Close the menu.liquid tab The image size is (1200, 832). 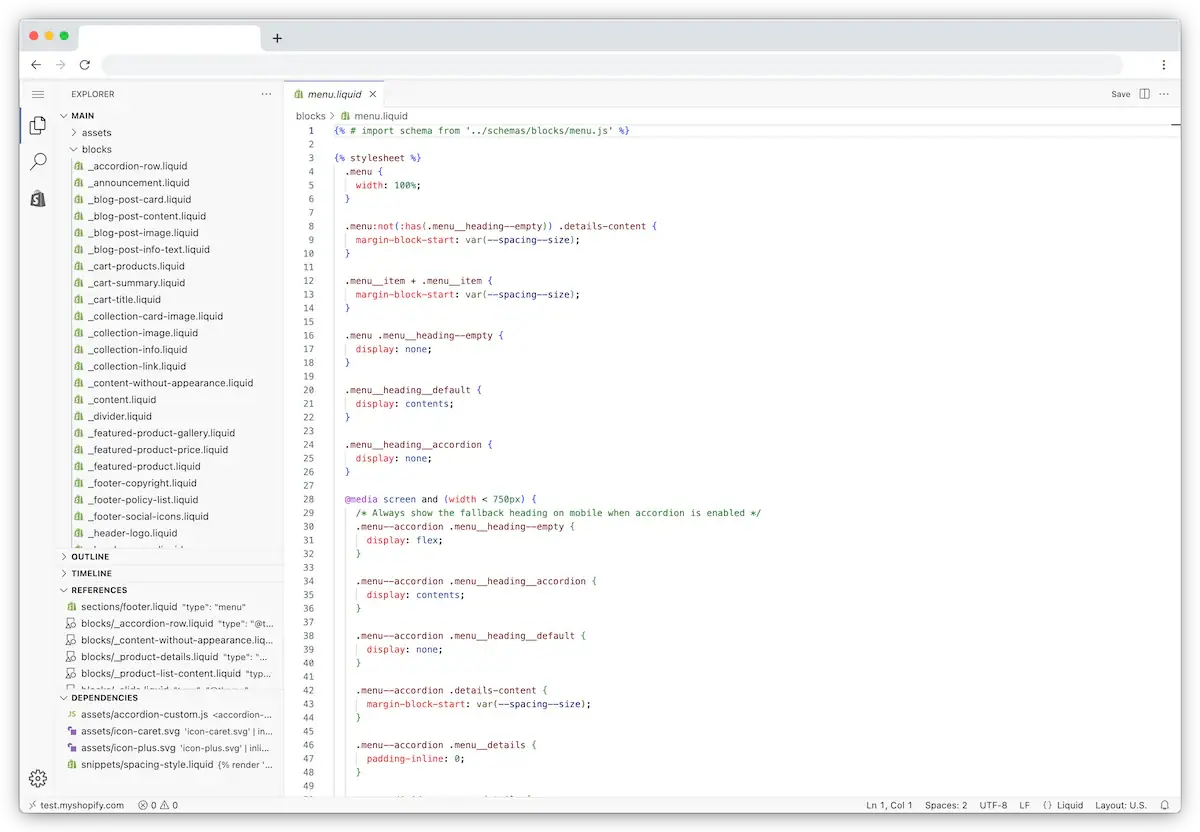tap(372, 94)
